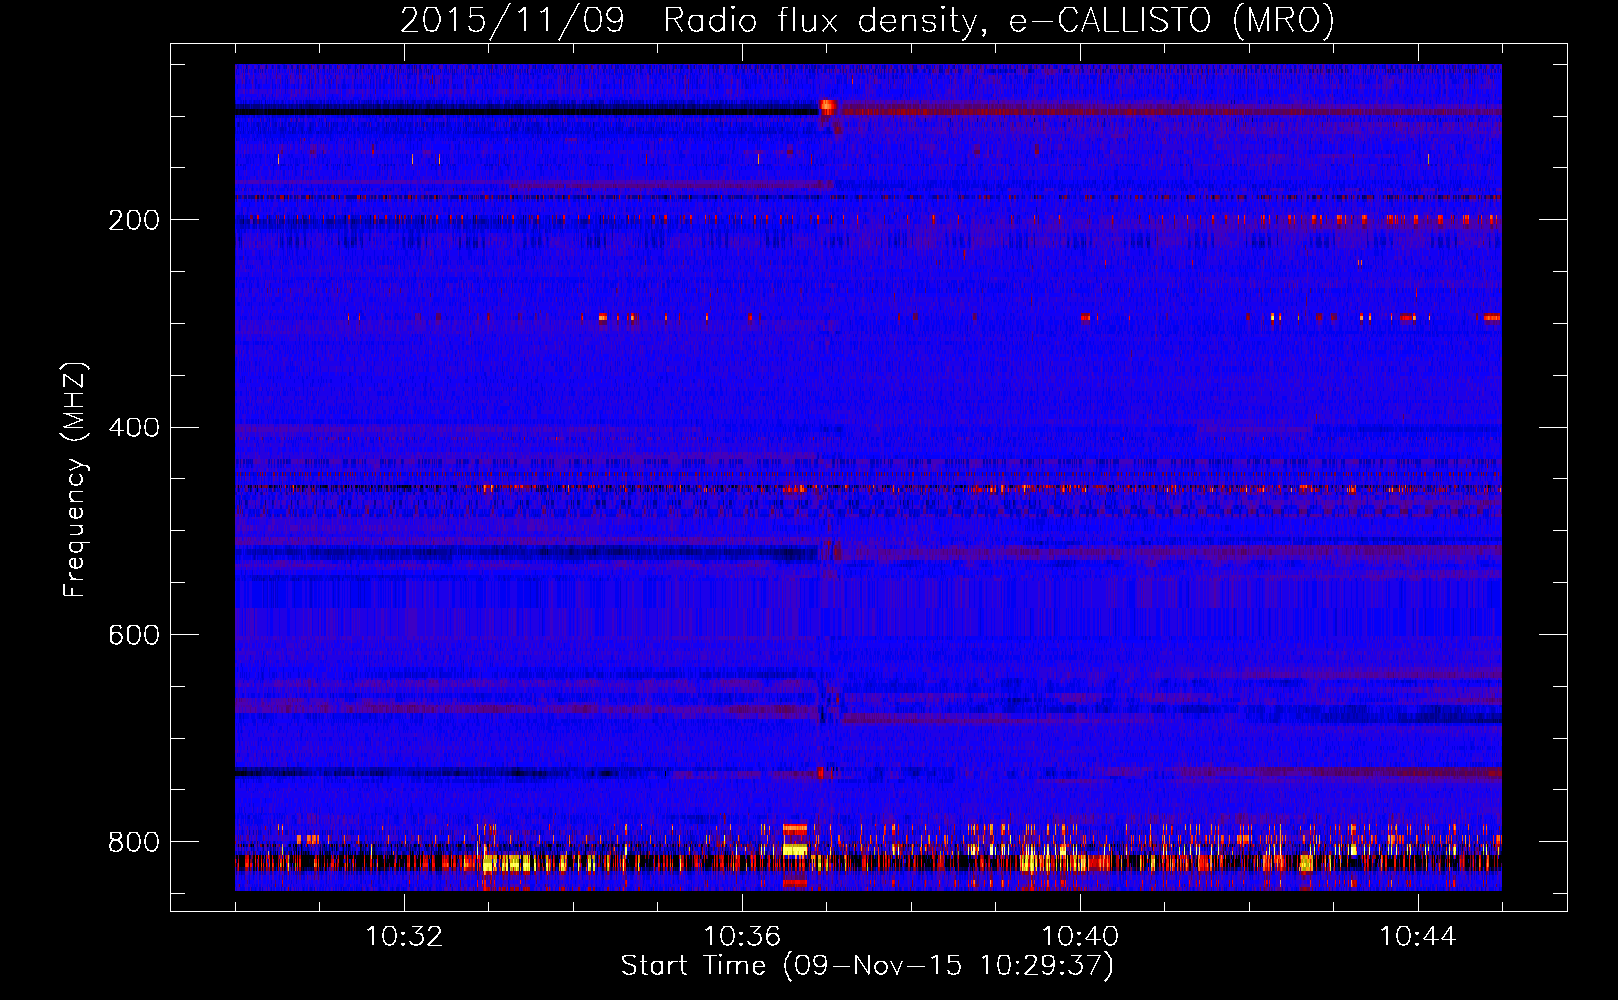Click the plot title '2015/11/09 Radio flux density'
The image size is (1618, 1000).
click(x=867, y=20)
